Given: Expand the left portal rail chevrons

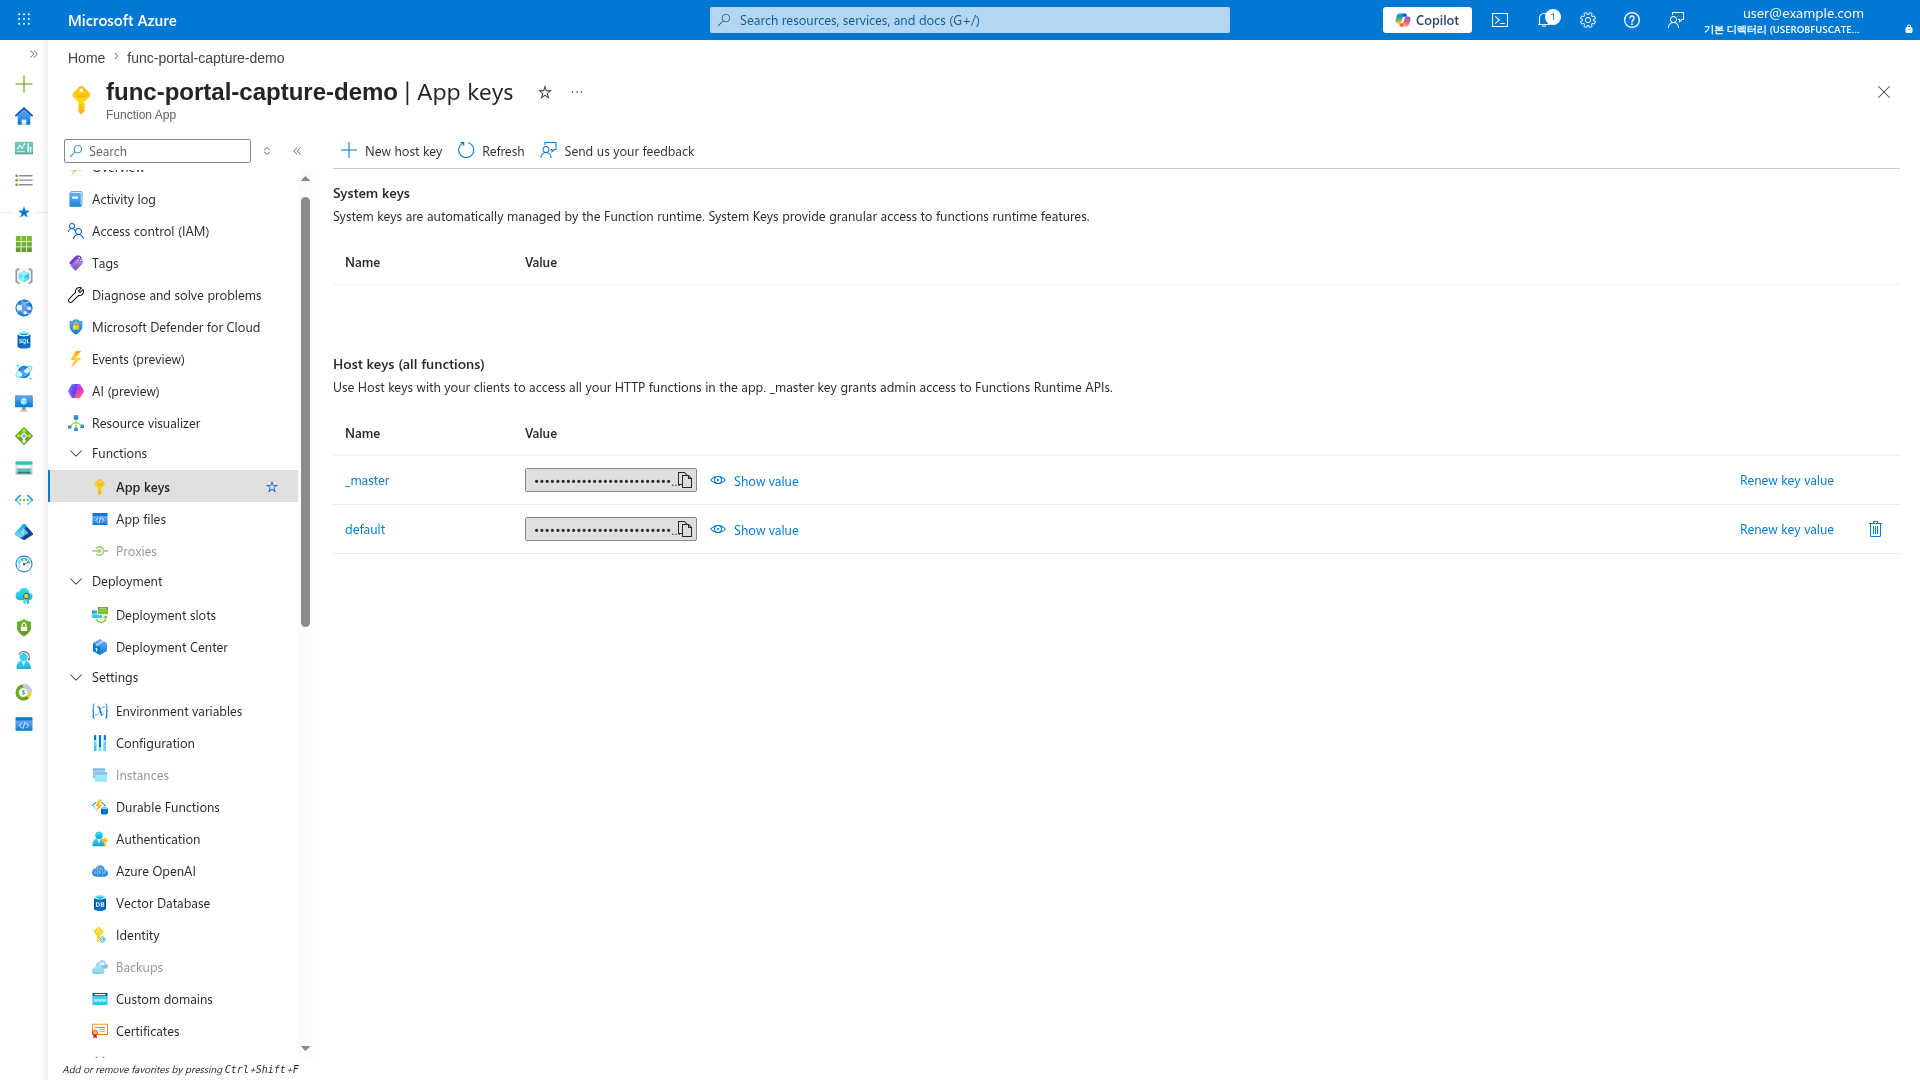Looking at the screenshot, I should coord(34,54).
